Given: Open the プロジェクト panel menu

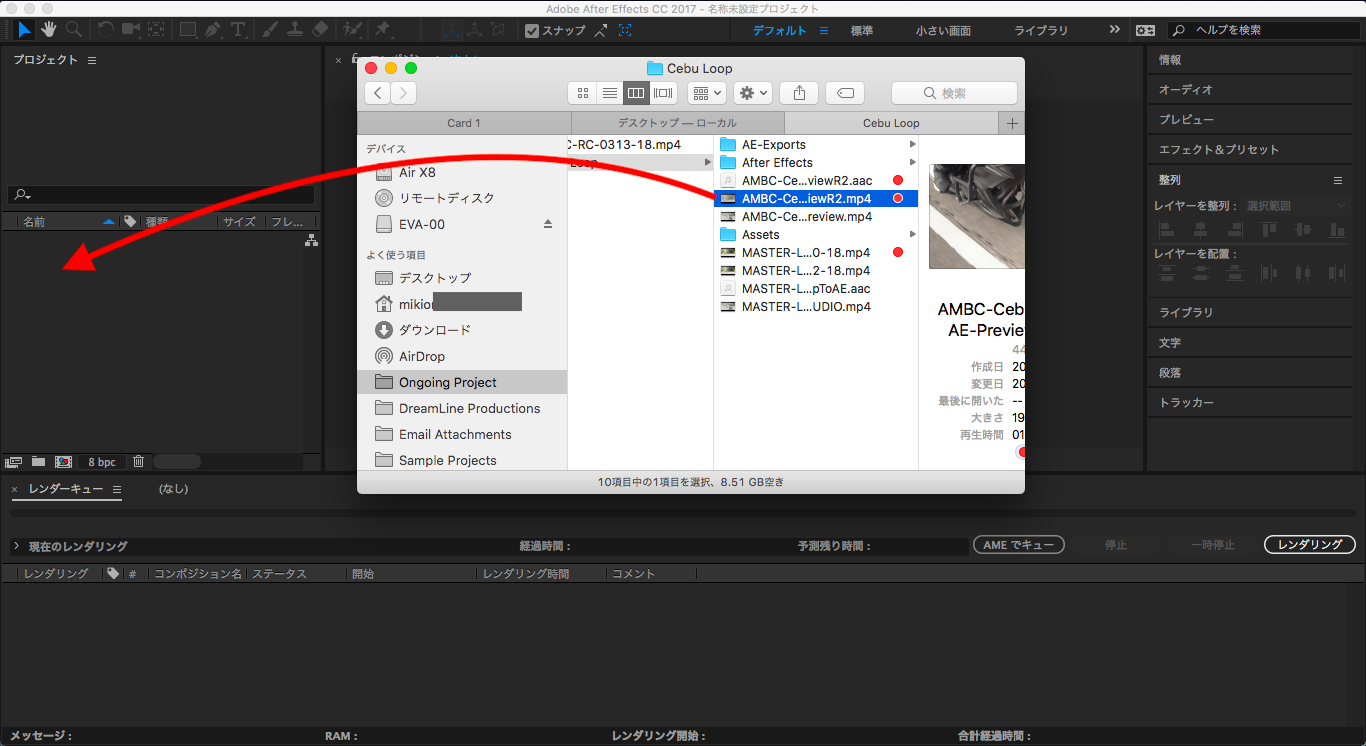Looking at the screenshot, I should (92, 60).
